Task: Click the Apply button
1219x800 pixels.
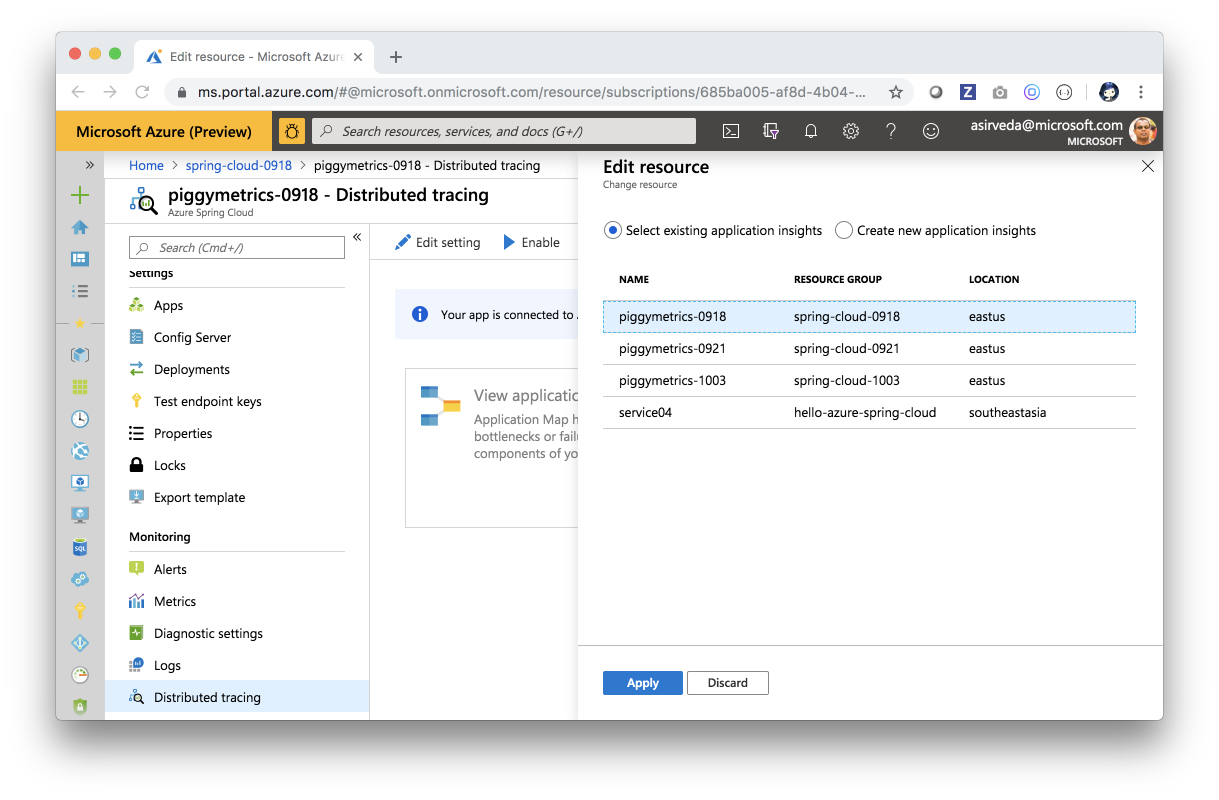Action: tap(643, 683)
